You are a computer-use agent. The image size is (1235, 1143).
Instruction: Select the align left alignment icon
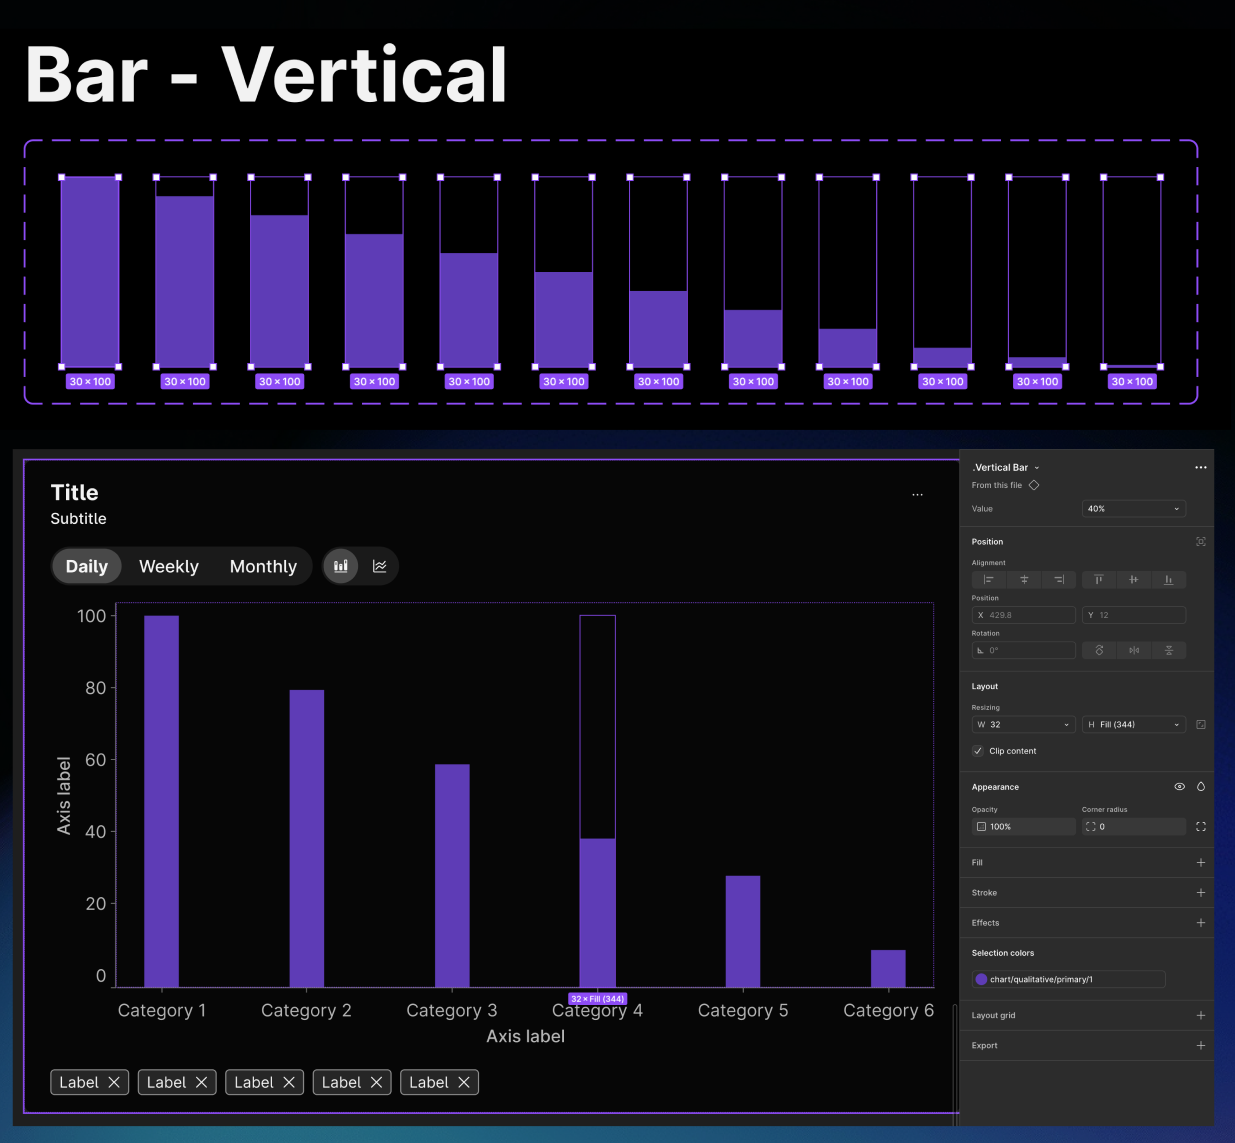click(987, 579)
